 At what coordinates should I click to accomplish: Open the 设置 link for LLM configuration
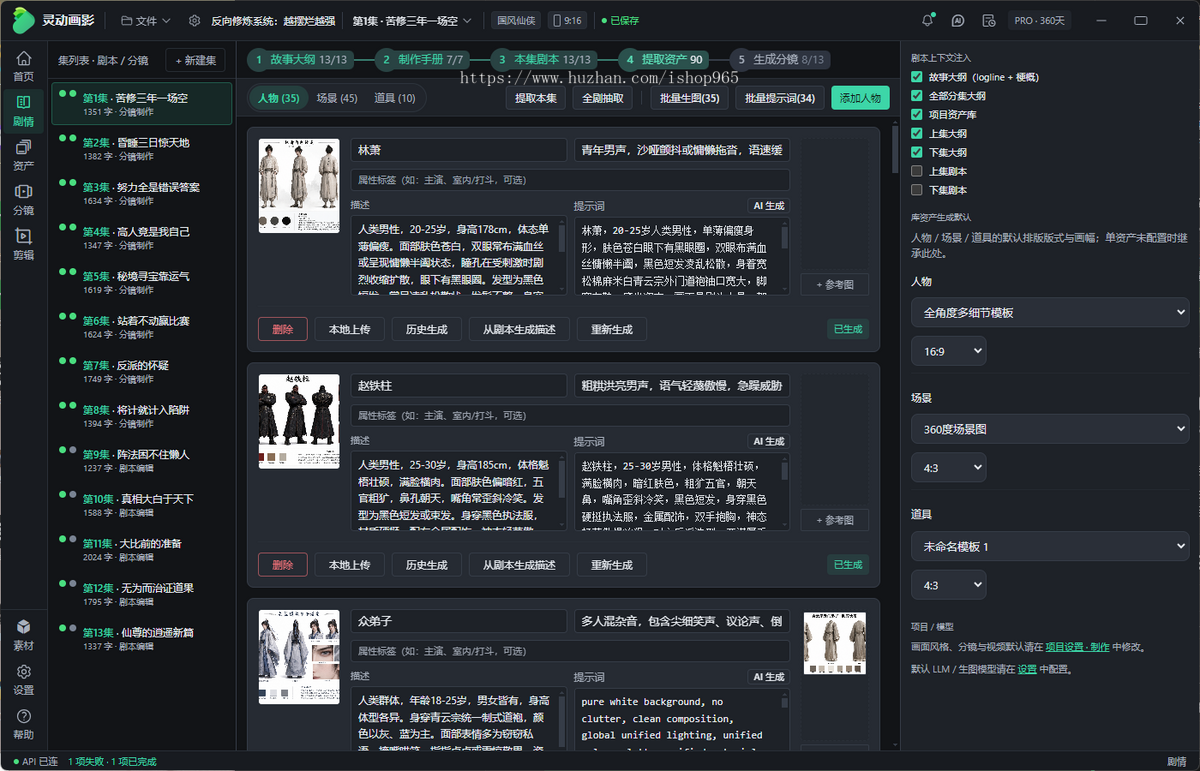click(x=1027, y=669)
